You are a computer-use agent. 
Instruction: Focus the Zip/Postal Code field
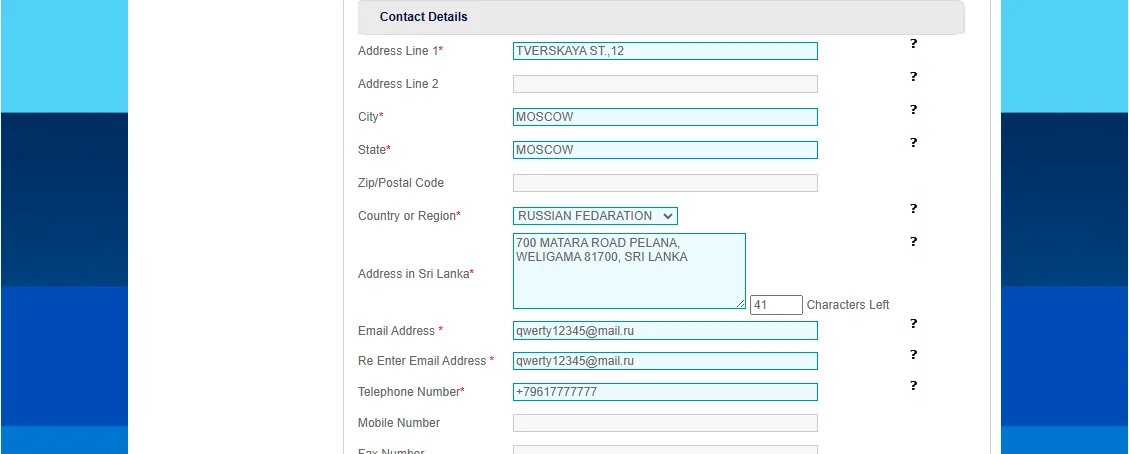(x=665, y=183)
